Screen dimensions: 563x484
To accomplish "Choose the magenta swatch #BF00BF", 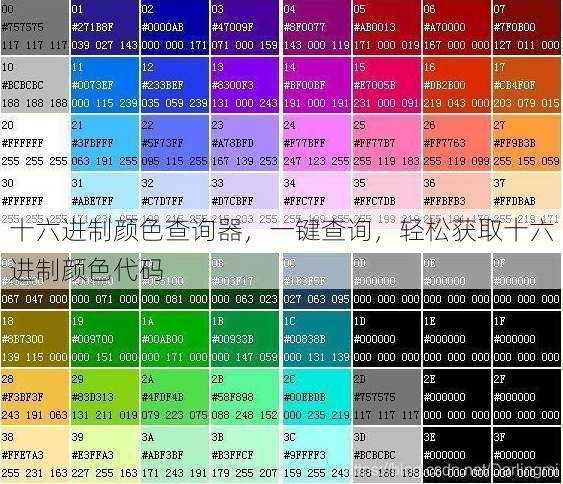I will point(316,85).
